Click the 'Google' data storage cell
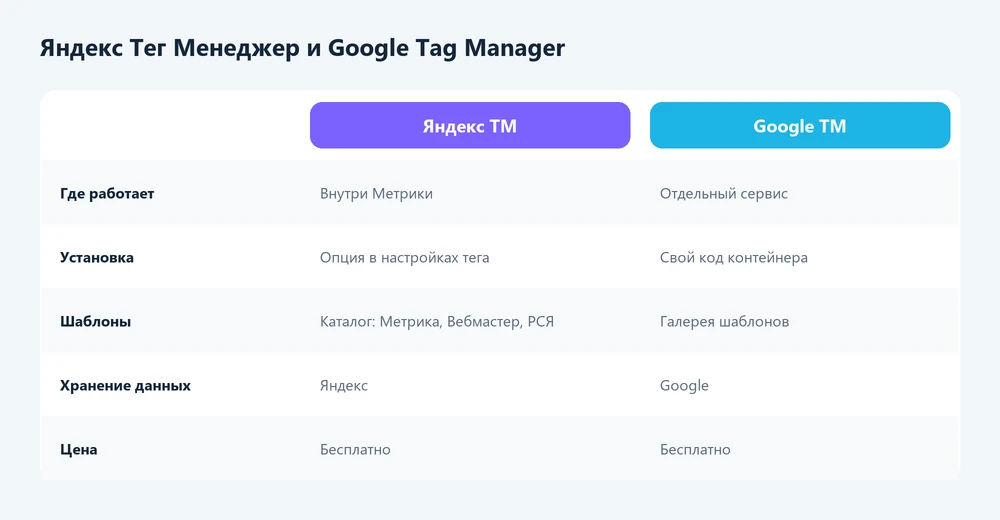The height and width of the screenshot is (520, 1000). click(x=684, y=385)
